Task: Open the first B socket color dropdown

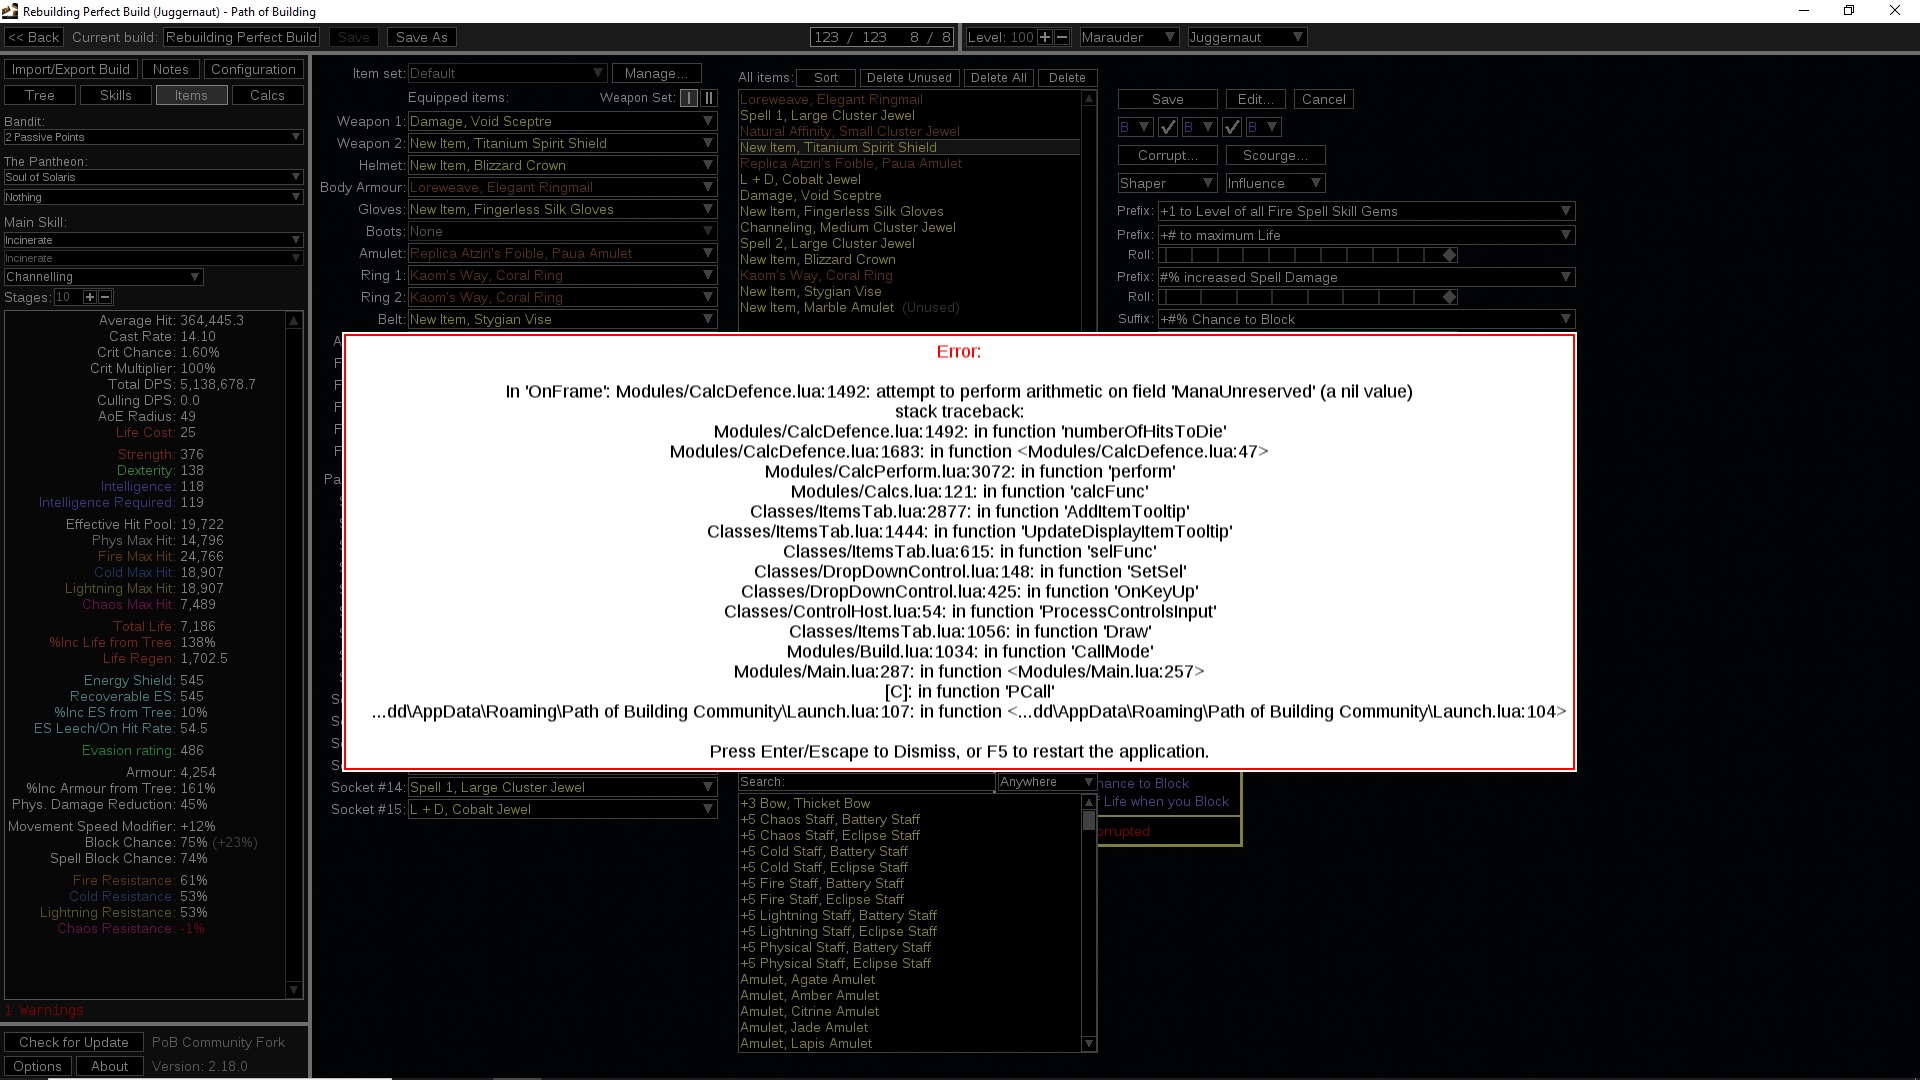Action: 1135,127
